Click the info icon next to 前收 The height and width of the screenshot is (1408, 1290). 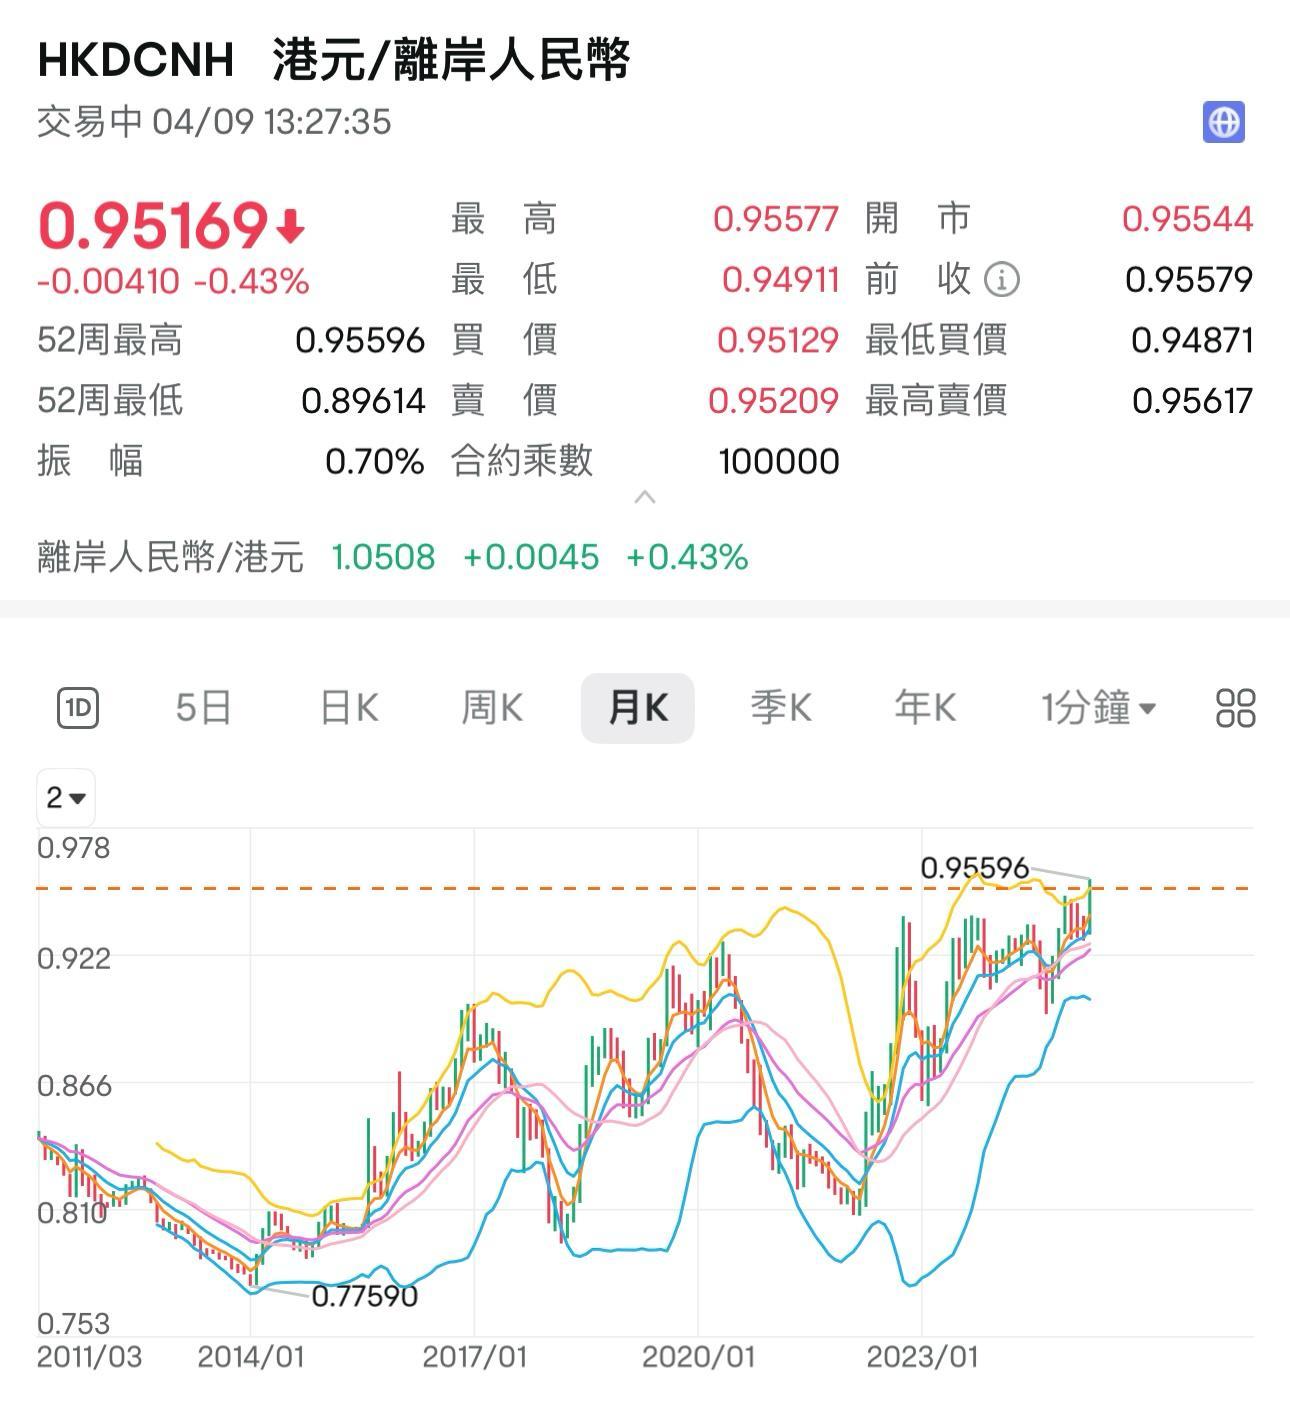coord(1002,281)
